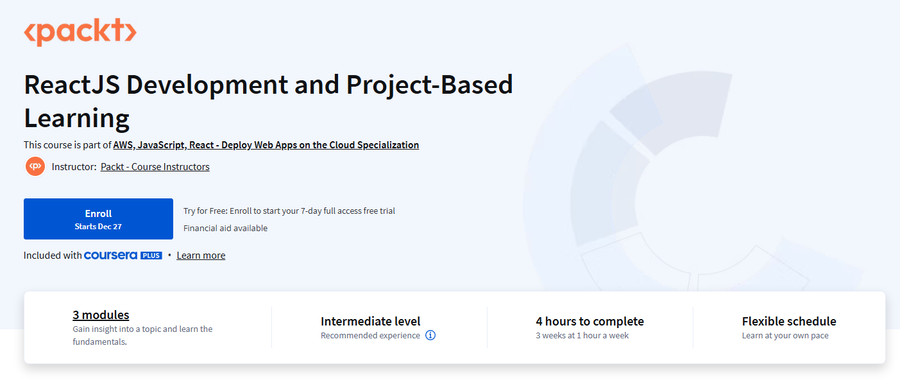Click the 7-day free trial text
The image size is (900, 382).
(289, 211)
